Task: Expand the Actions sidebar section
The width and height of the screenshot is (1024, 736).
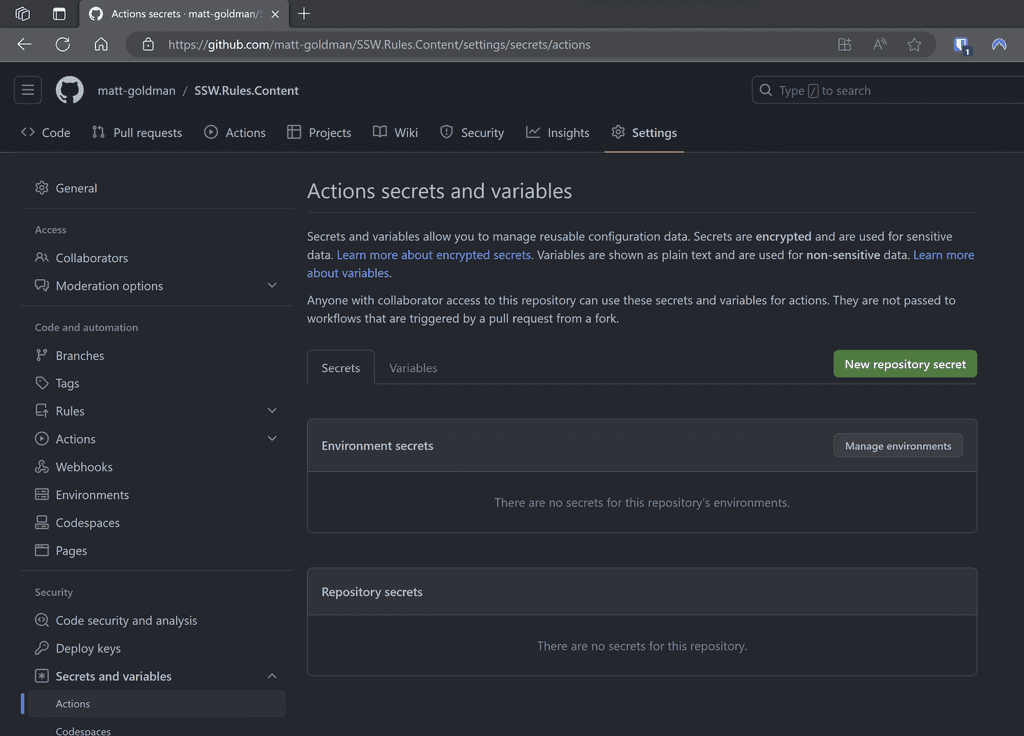Action: 272,439
